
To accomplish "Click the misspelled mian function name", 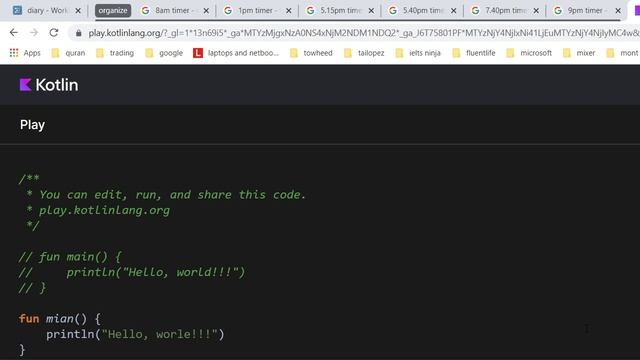I will click(x=60, y=319).
